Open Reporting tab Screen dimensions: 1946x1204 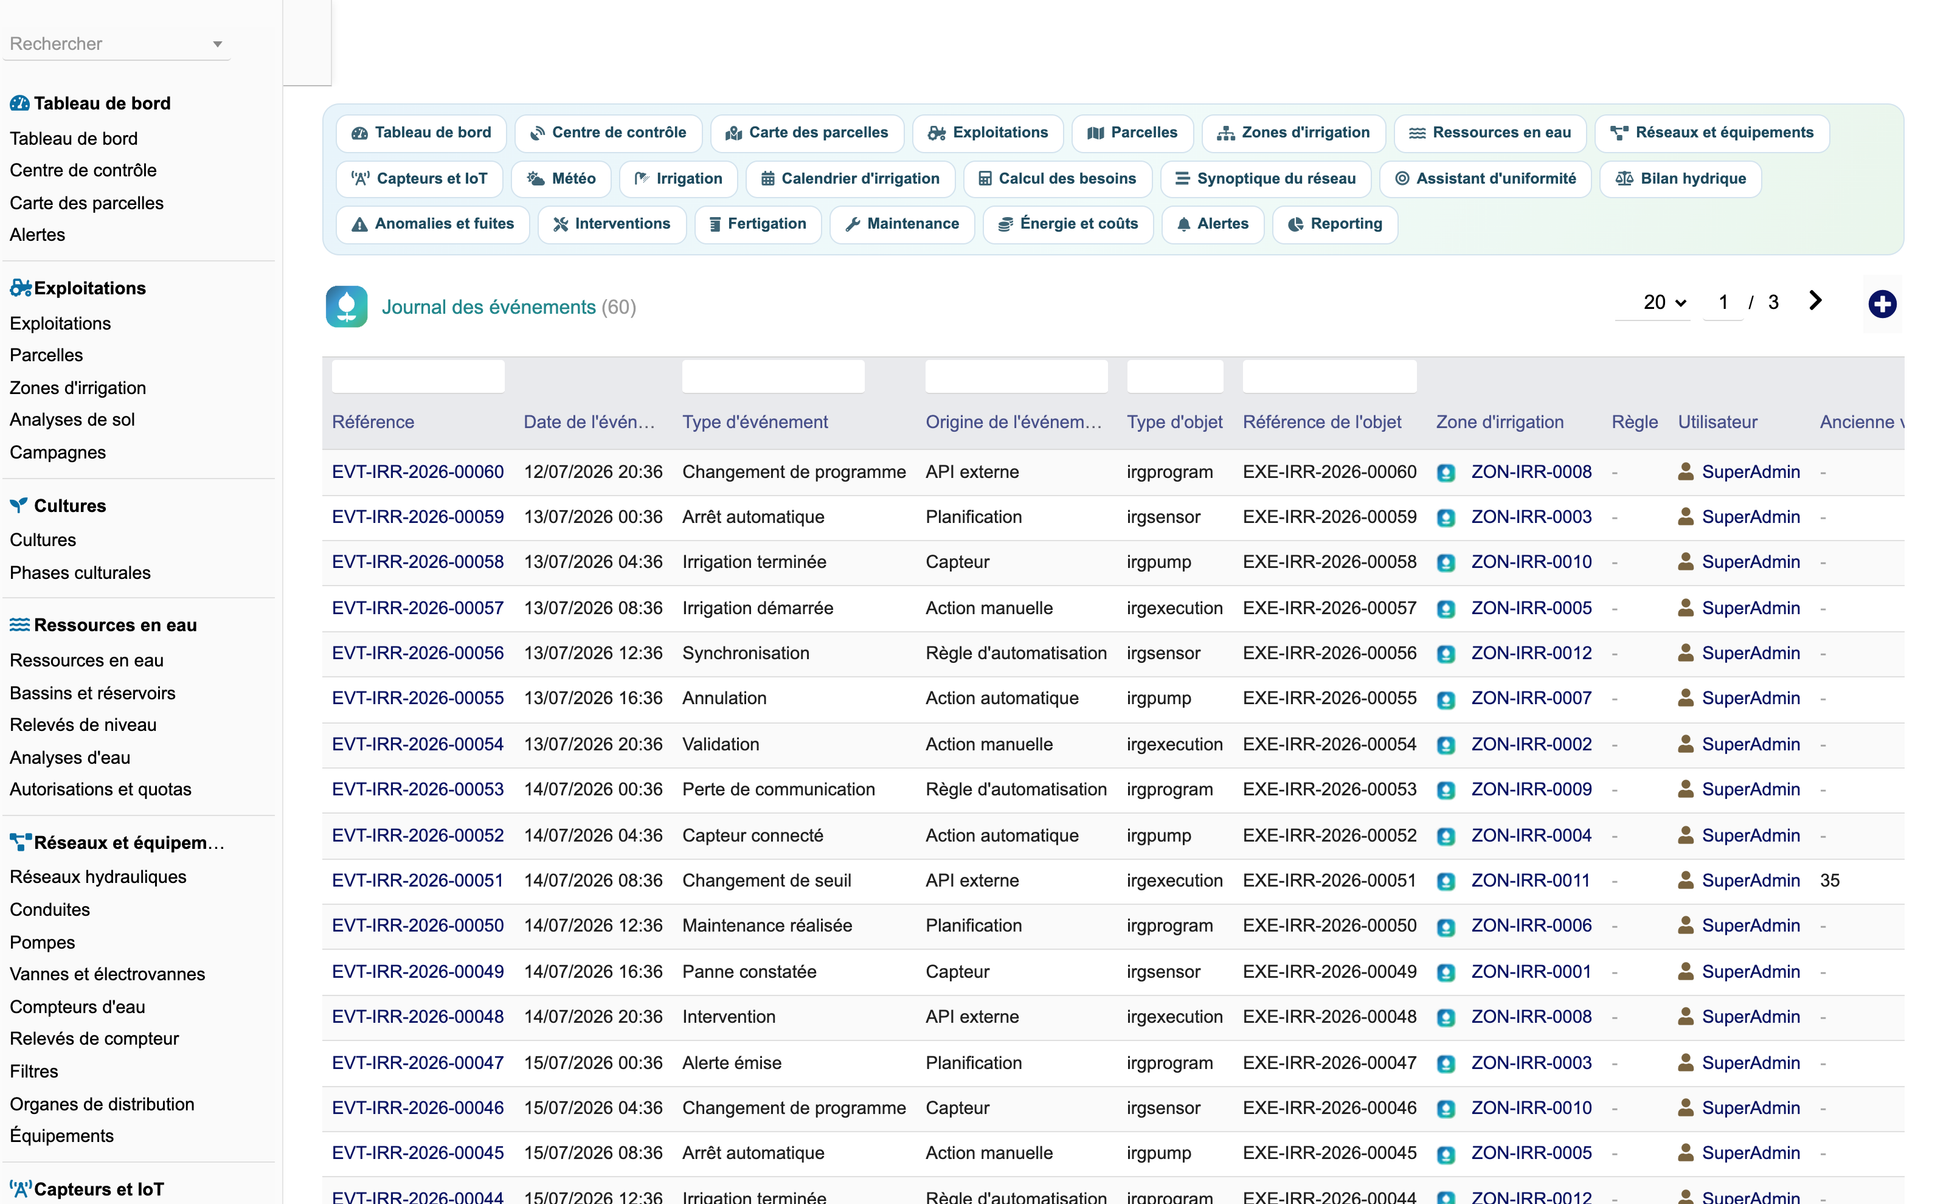[x=1335, y=224]
